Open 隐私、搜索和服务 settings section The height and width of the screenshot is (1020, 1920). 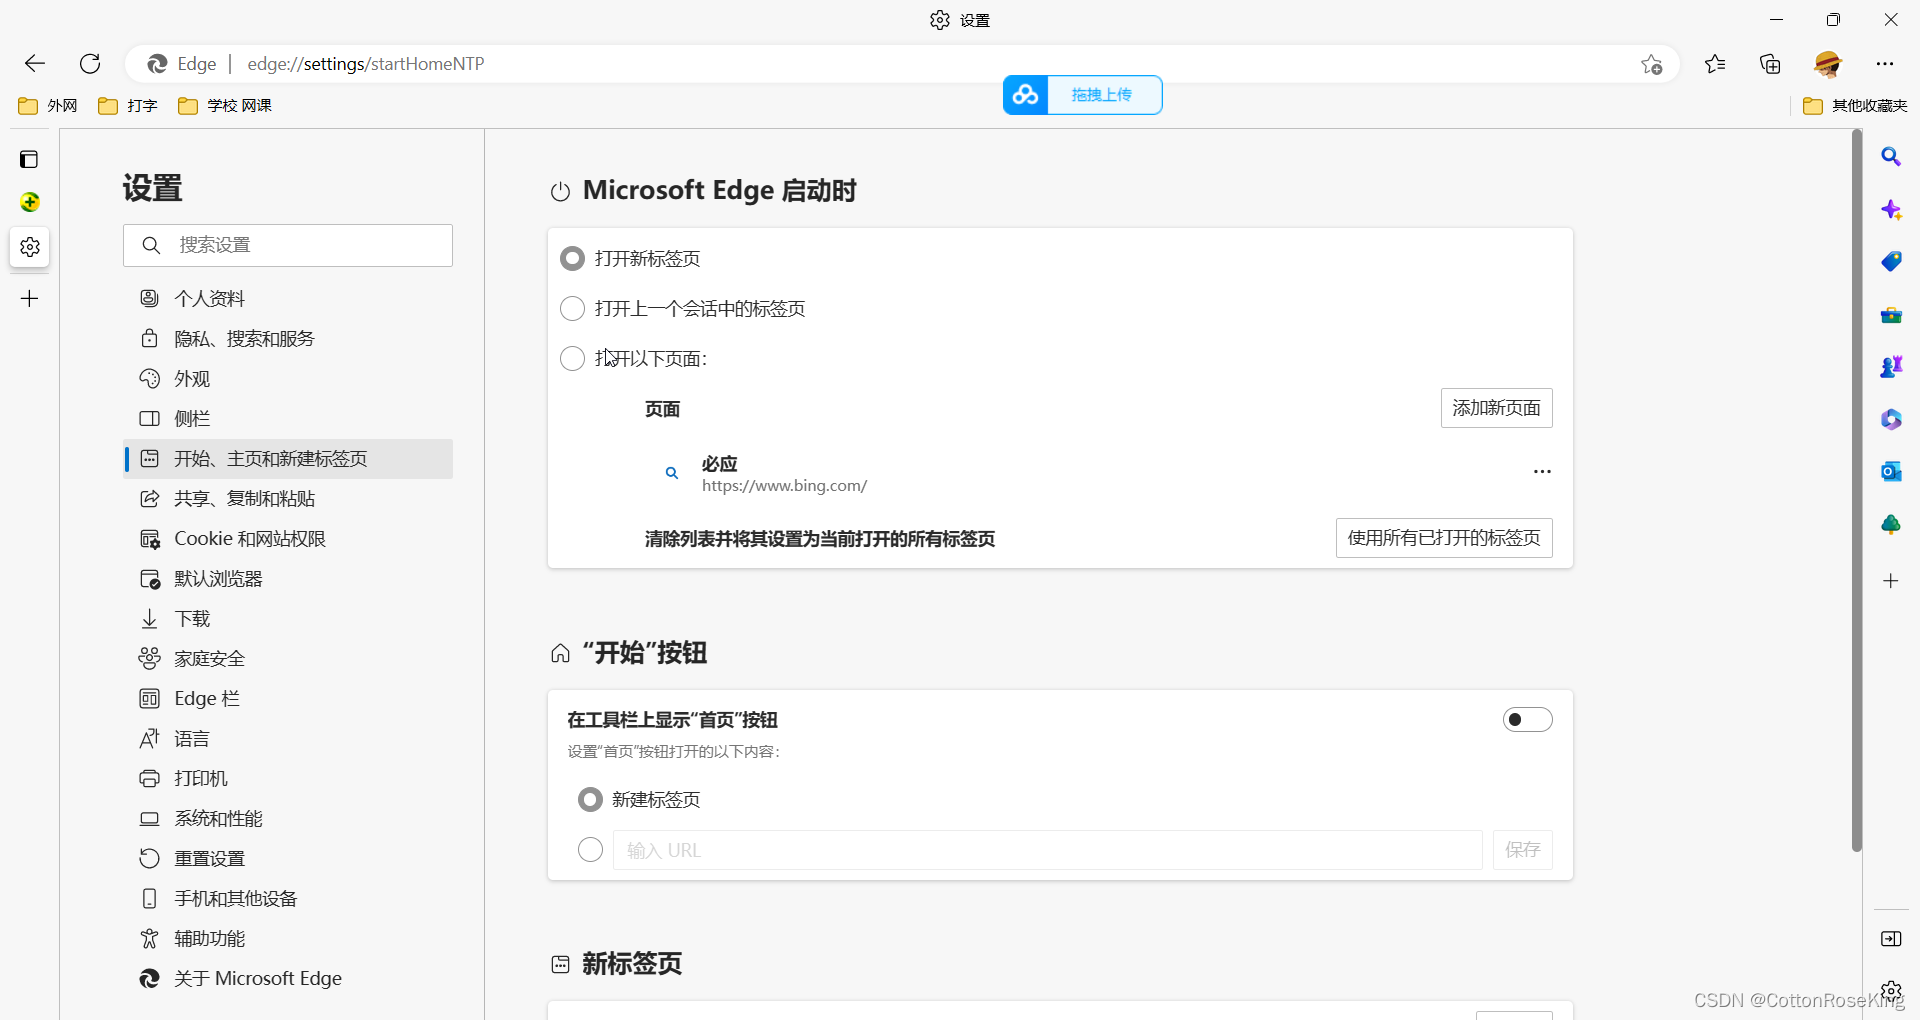tap(288, 338)
